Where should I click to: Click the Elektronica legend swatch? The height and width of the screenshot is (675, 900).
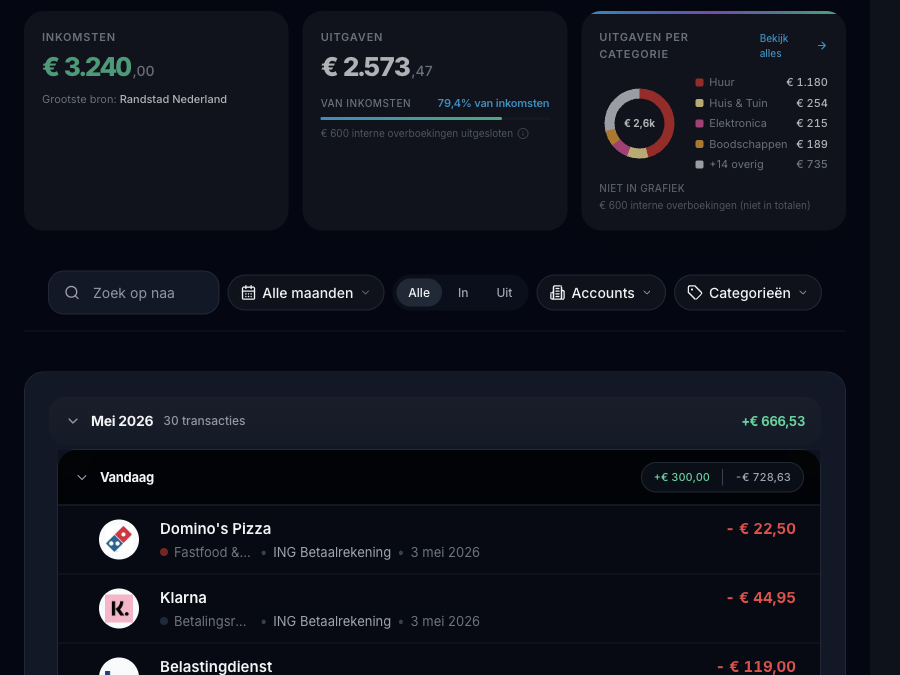tap(699, 123)
